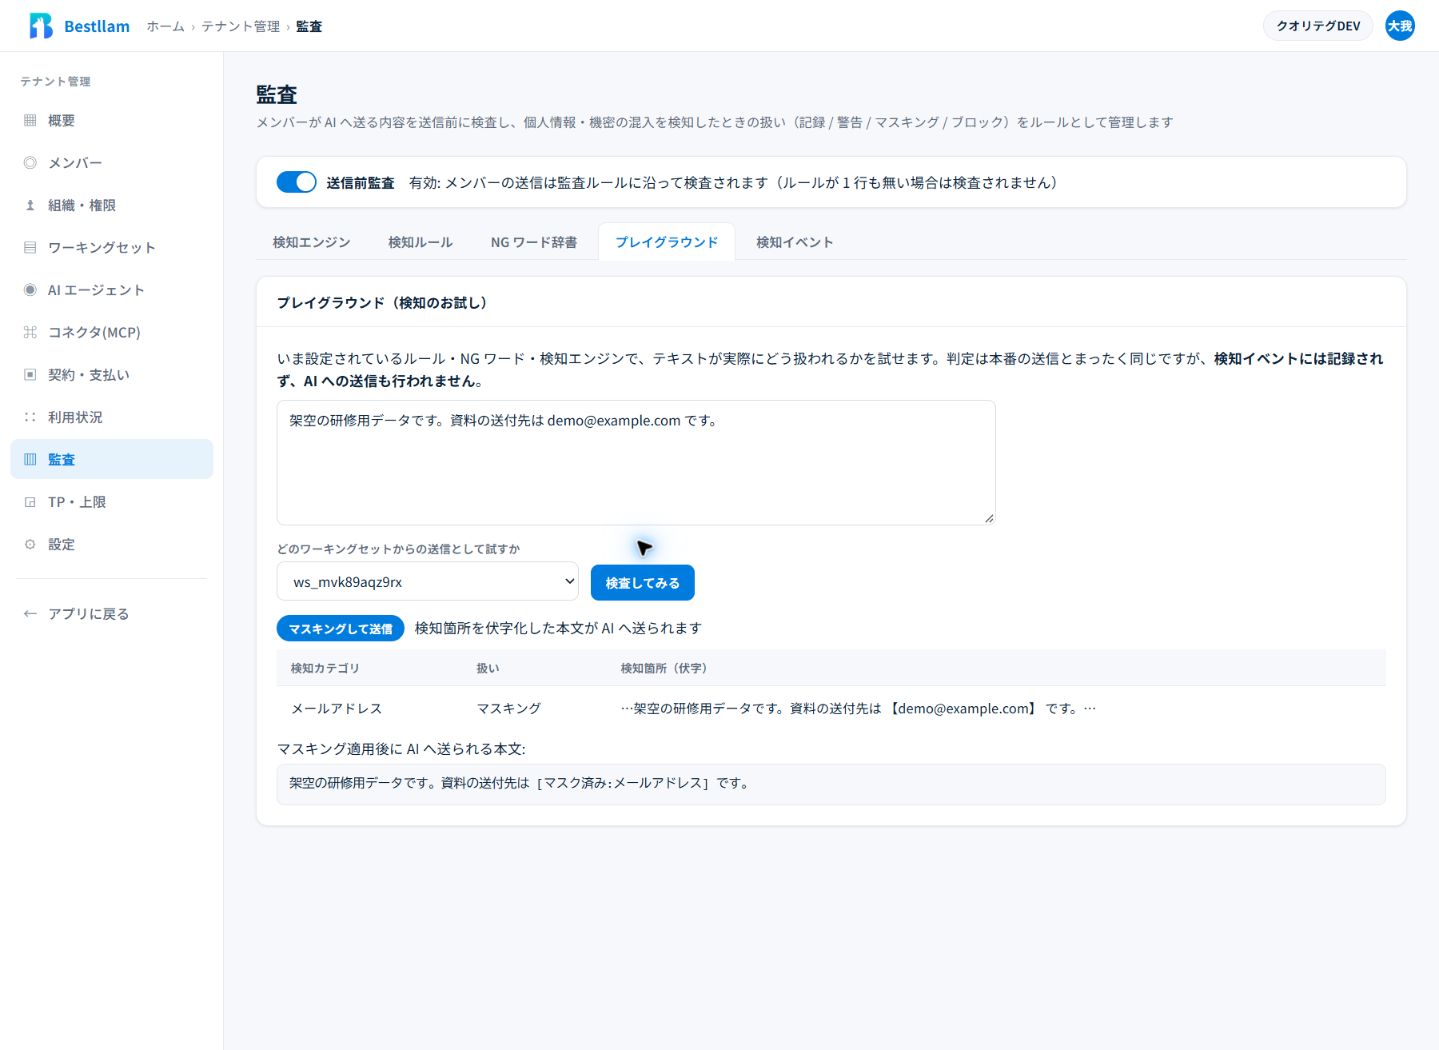Viewport: 1439px width, 1050px height.
Task: Click the コネクタ(MCP) icon
Action: (30, 332)
